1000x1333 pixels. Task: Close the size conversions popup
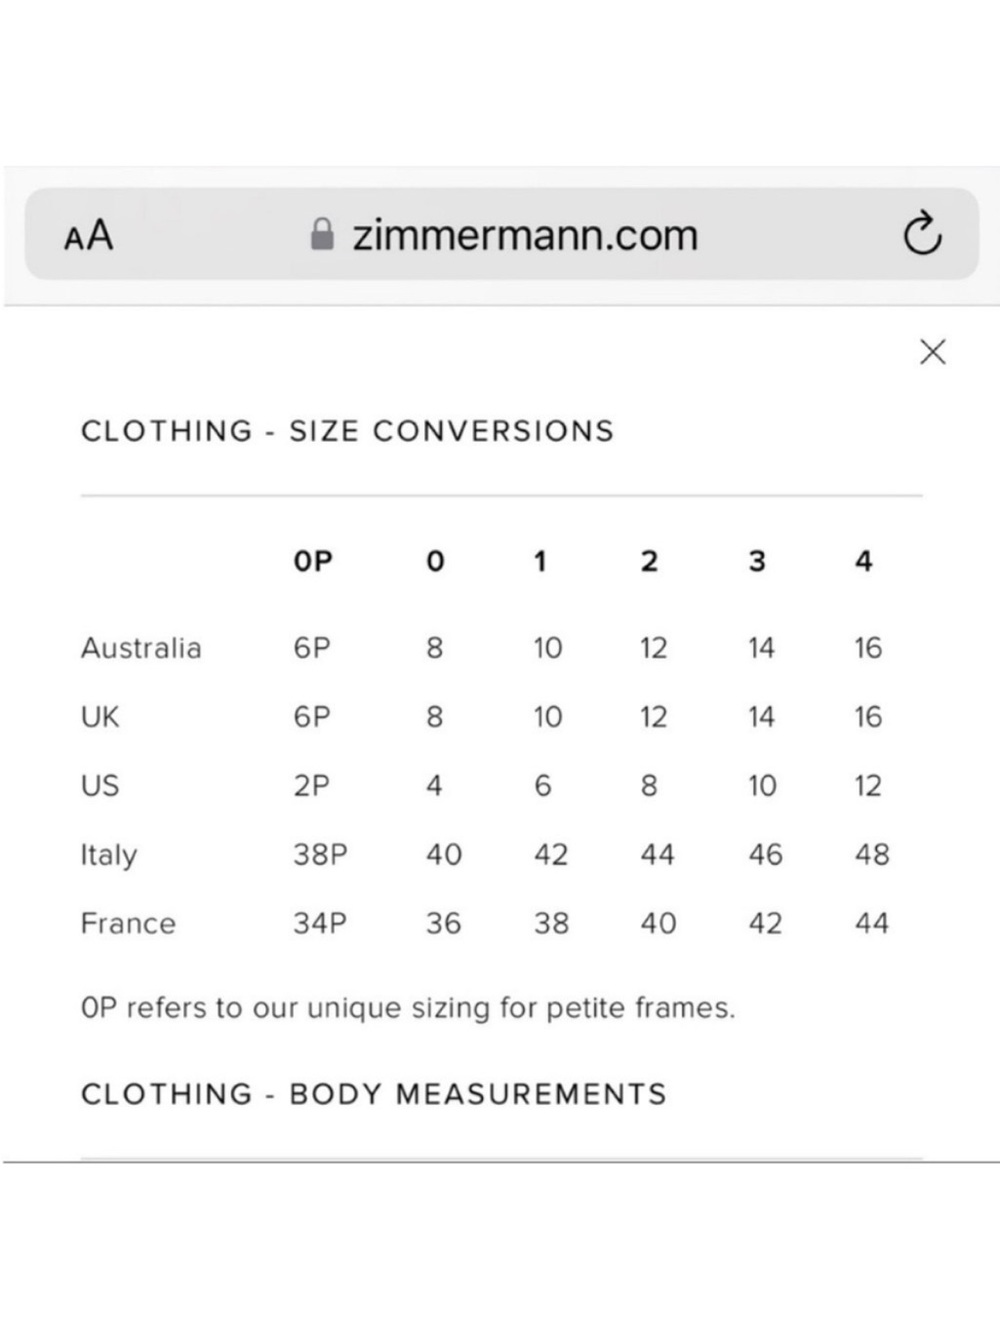coord(932,352)
